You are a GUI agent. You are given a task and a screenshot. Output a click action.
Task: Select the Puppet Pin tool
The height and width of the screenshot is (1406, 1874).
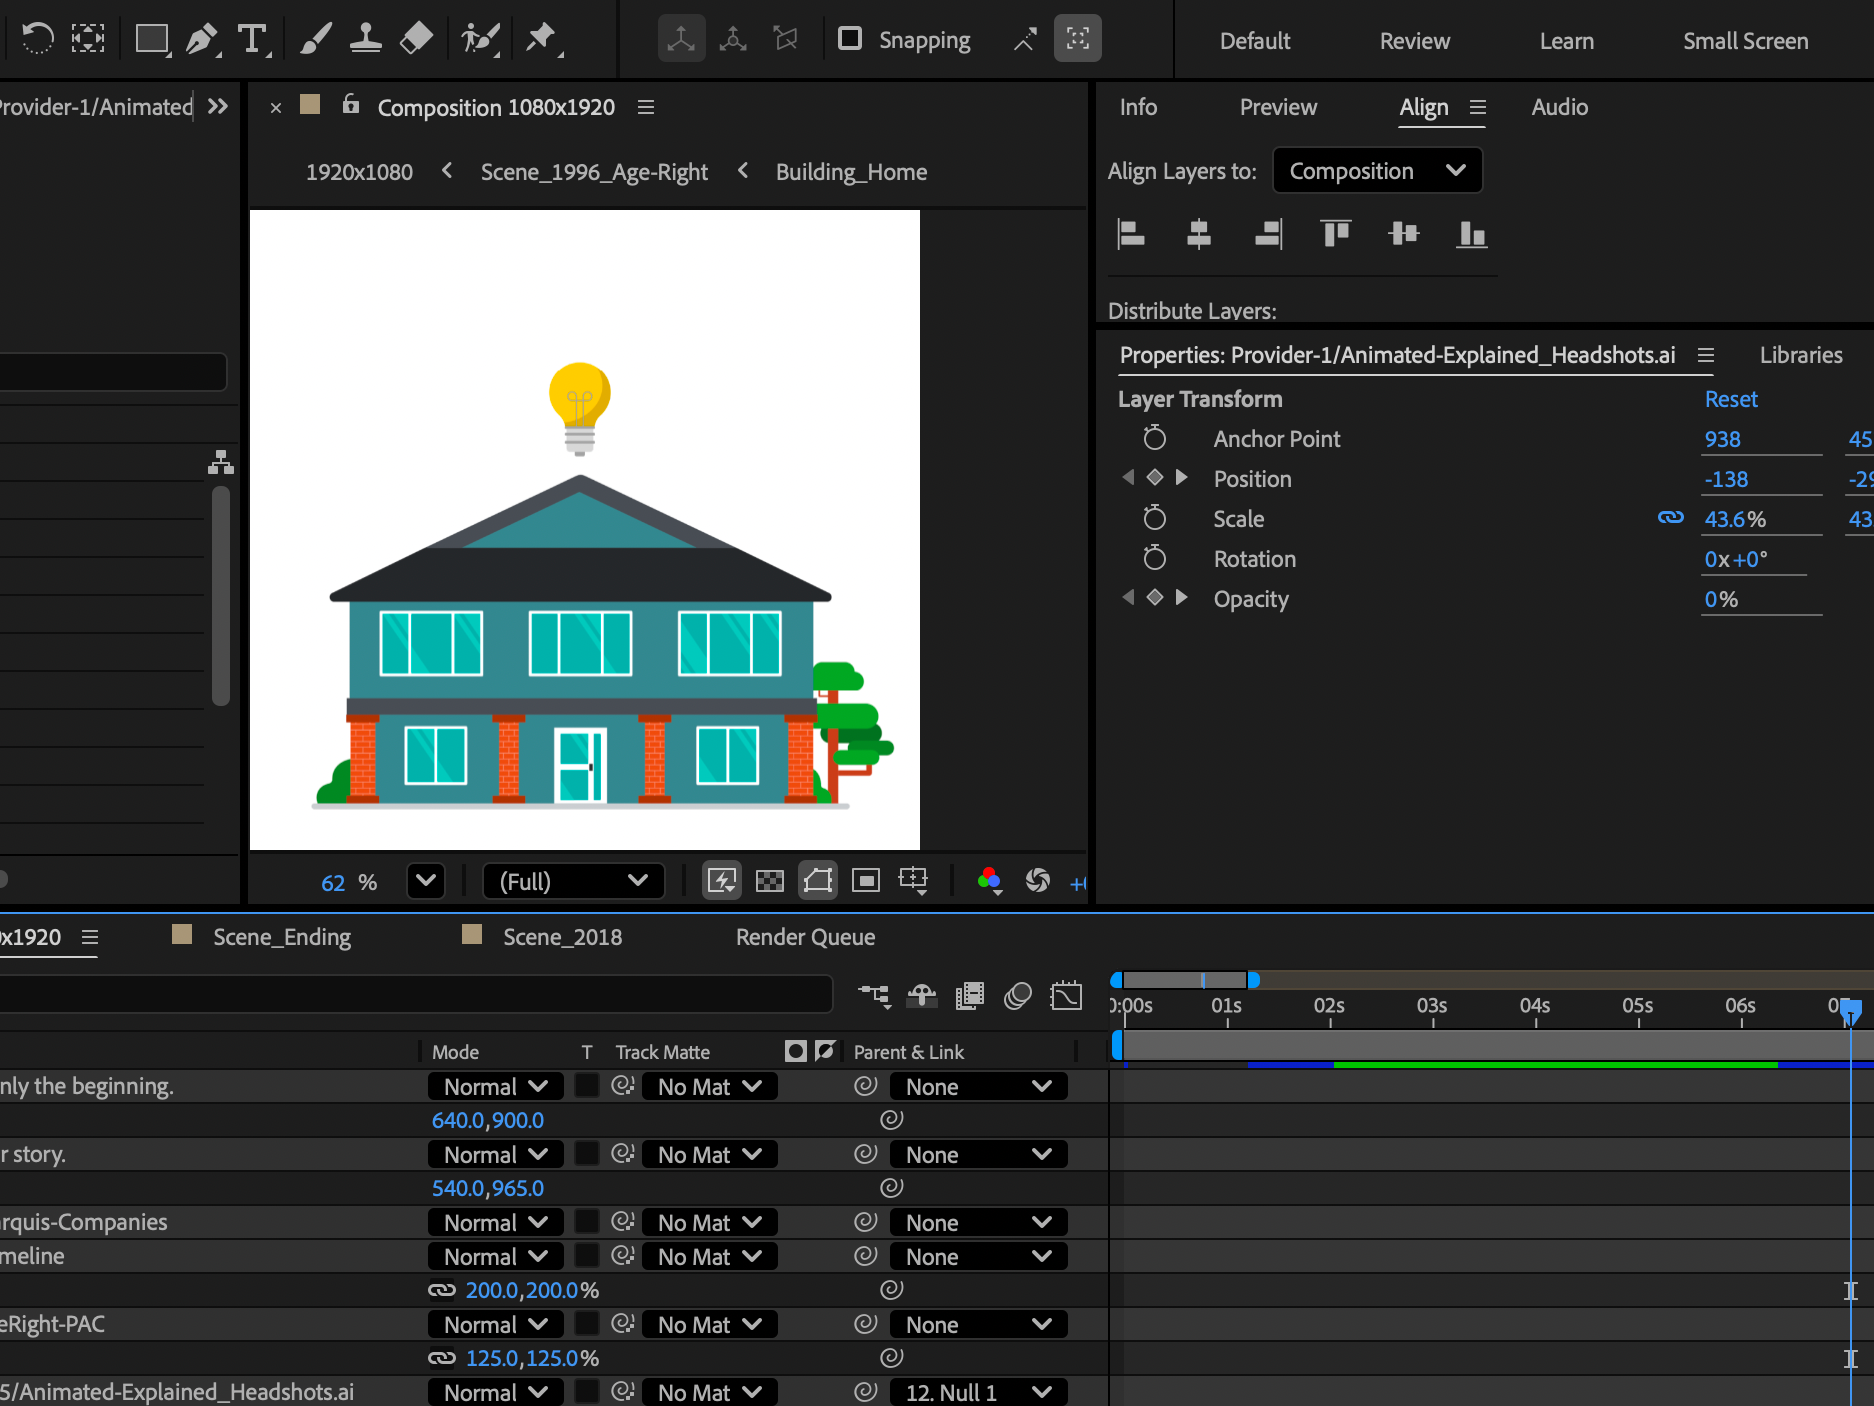tap(542, 39)
